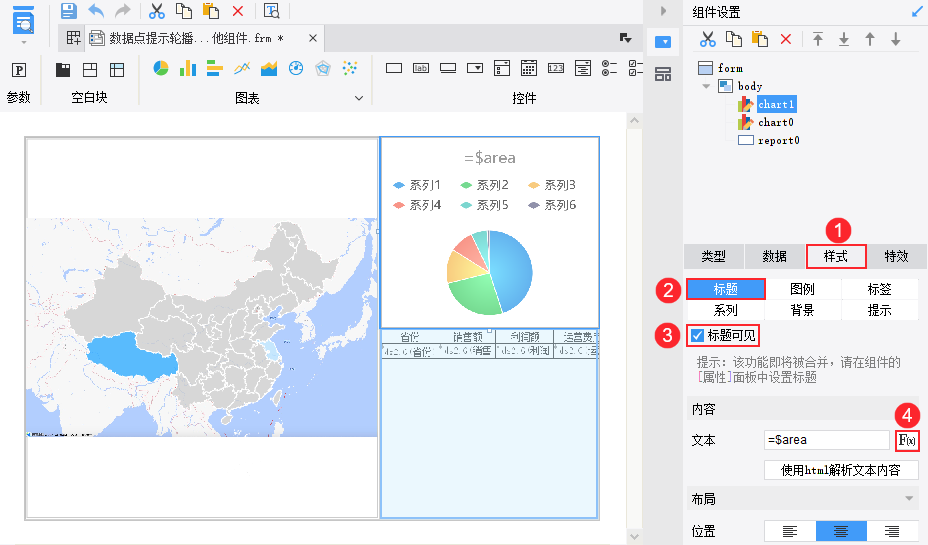Uncheck the 标题可见 checkbox
This screenshot has width=928, height=545.
[698, 335]
